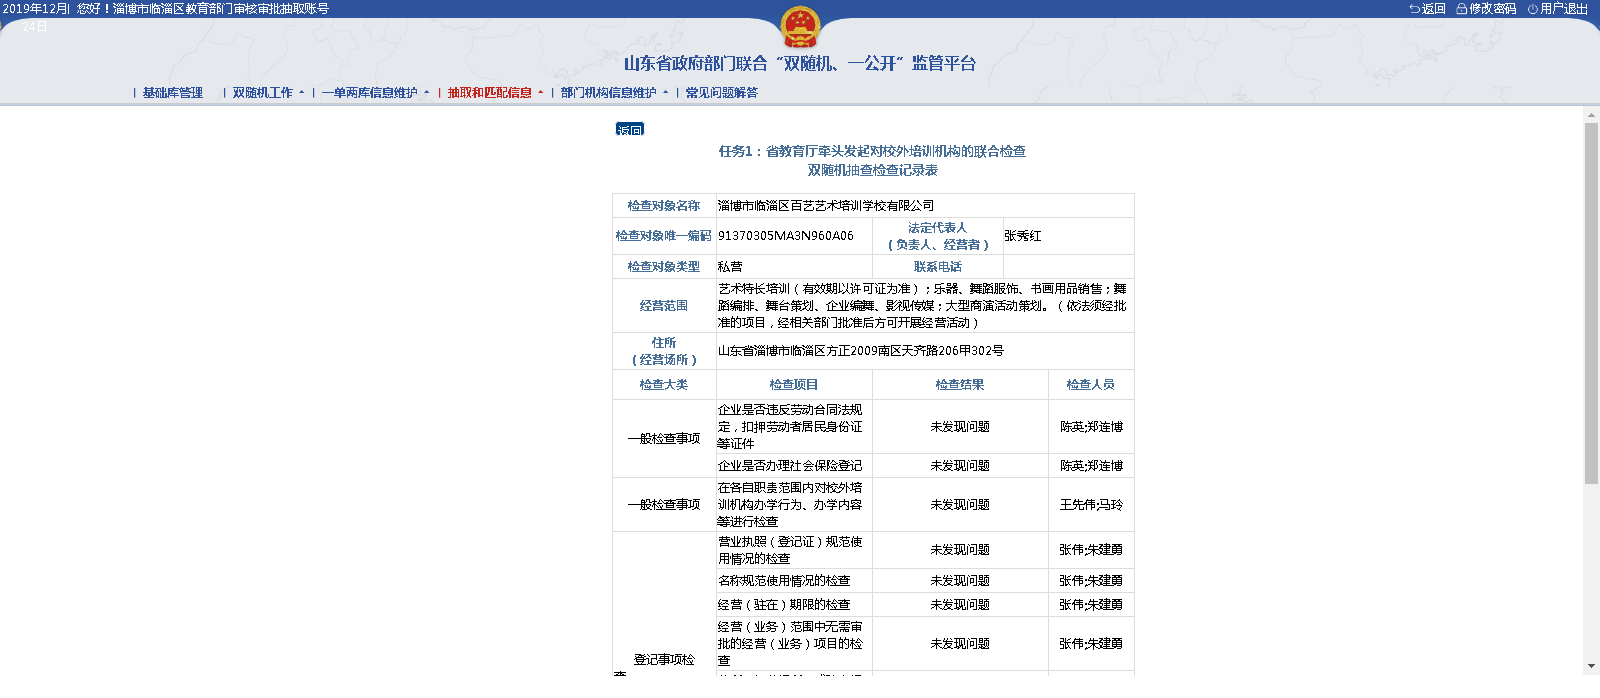Click the 用户退出 logout link

[x=1564, y=9]
